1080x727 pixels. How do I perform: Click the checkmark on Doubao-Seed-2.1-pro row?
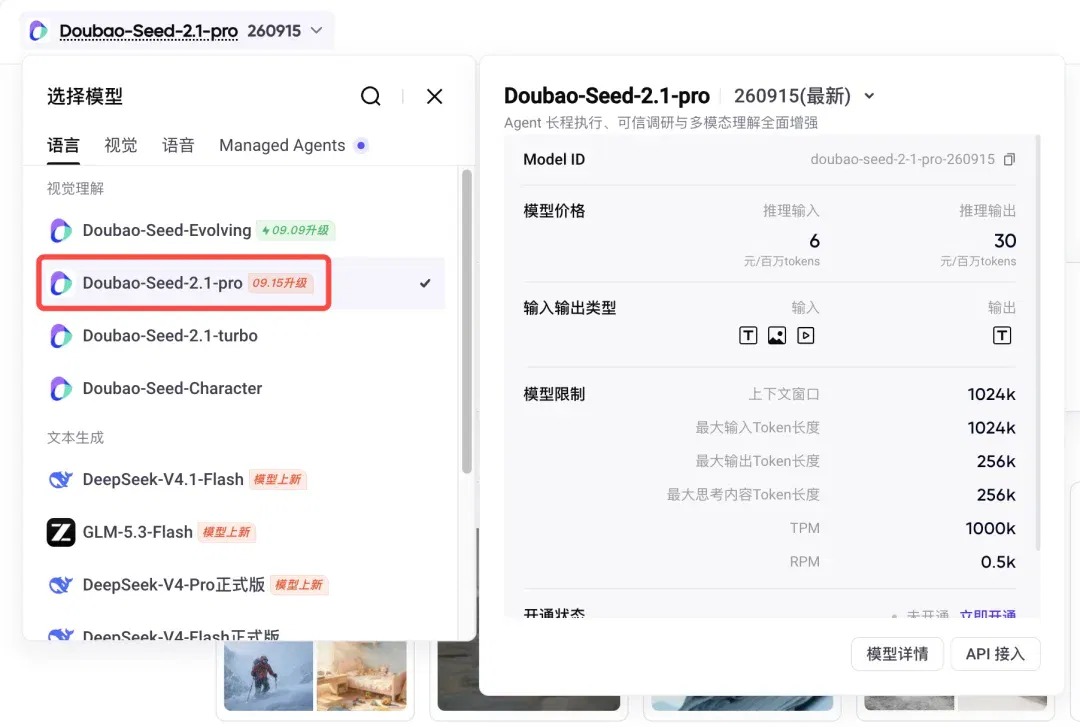425,283
